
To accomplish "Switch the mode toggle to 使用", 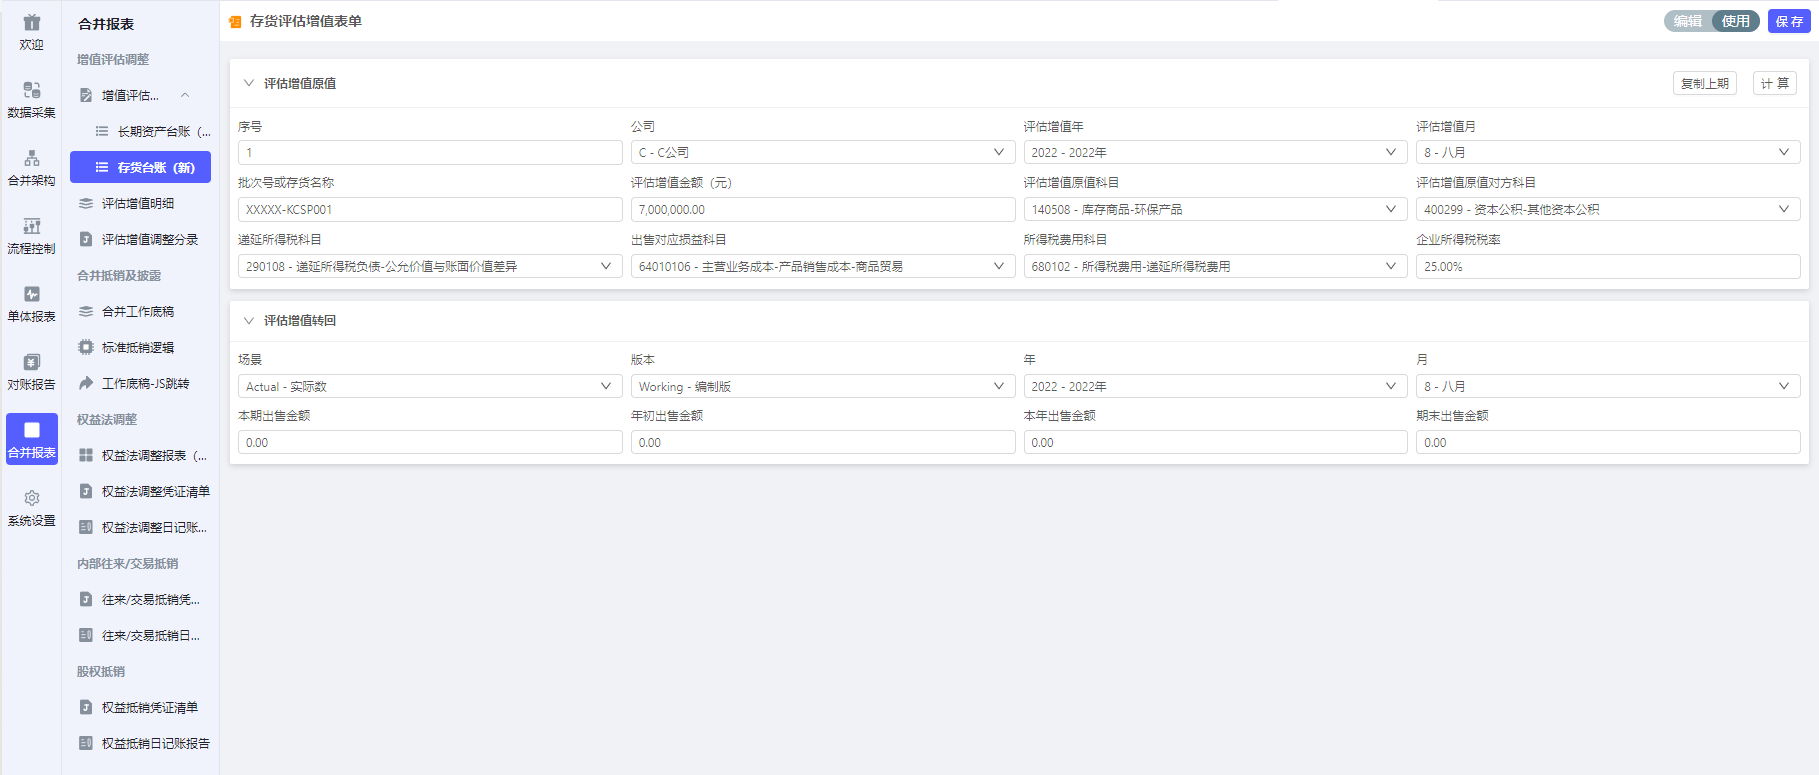I will [1735, 21].
